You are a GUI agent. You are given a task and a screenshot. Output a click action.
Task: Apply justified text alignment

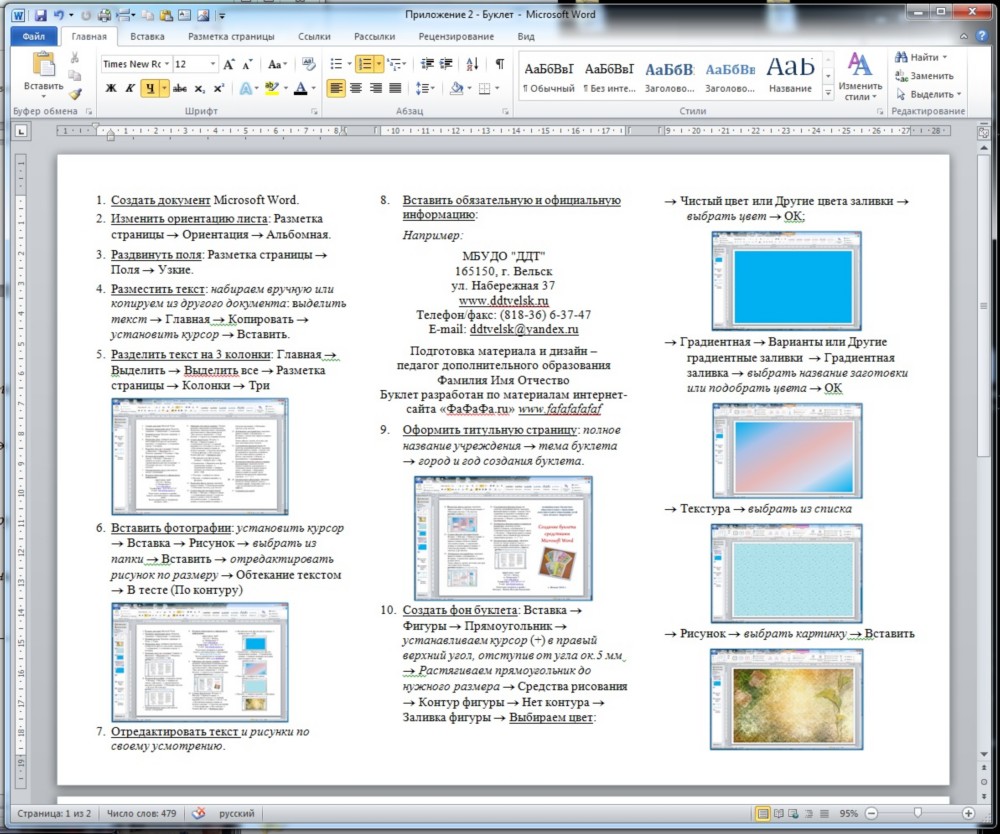pyautogui.click(x=397, y=88)
